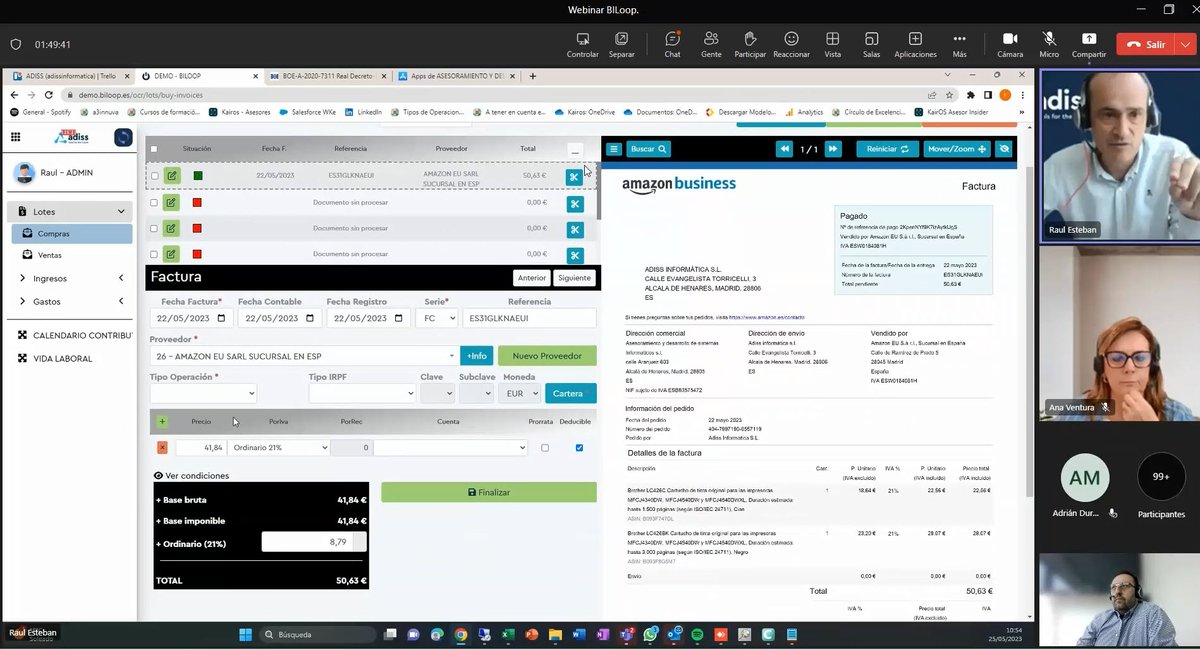This screenshot has width=1200, height=650.
Task: Open the Tipo Operación dropdown
Action: pyautogui.click(x=203, y=394)
